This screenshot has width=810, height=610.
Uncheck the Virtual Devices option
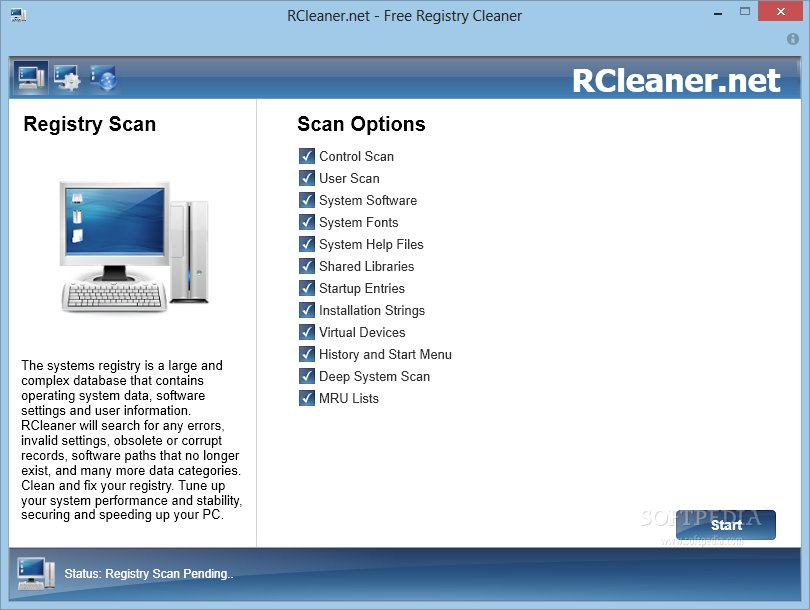tap(307, 332)
